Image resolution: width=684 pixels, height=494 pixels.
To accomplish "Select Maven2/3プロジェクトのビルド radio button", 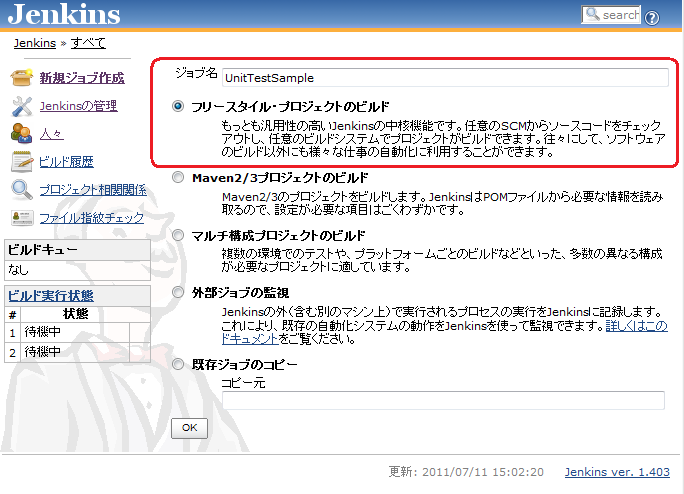I will pyautogui.click(x=178, y=177).
